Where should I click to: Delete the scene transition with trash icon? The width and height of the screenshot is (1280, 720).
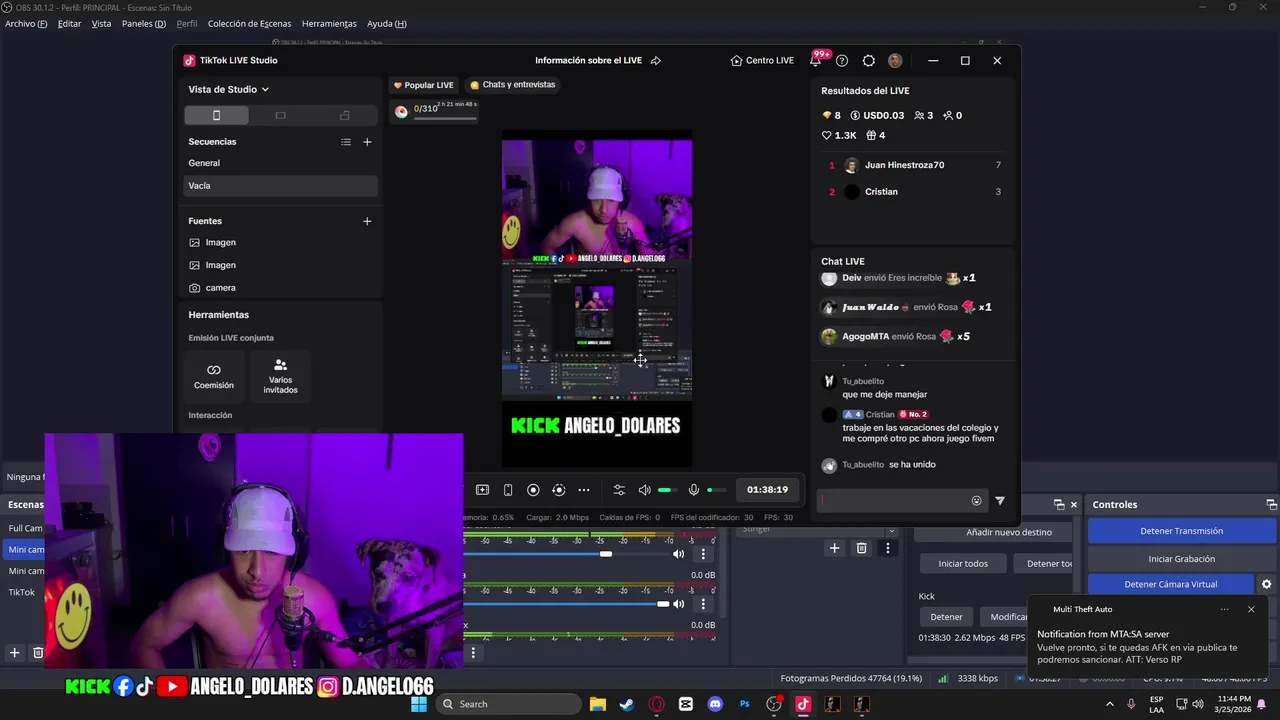[861, 548]
